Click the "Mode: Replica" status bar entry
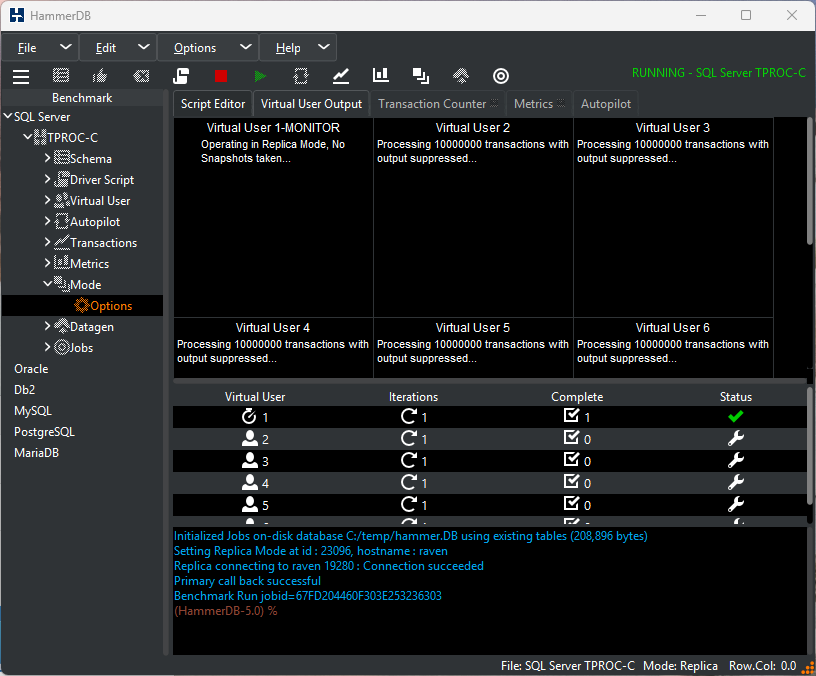The width and height of the screenshot is (816, 676). [680, 666]
